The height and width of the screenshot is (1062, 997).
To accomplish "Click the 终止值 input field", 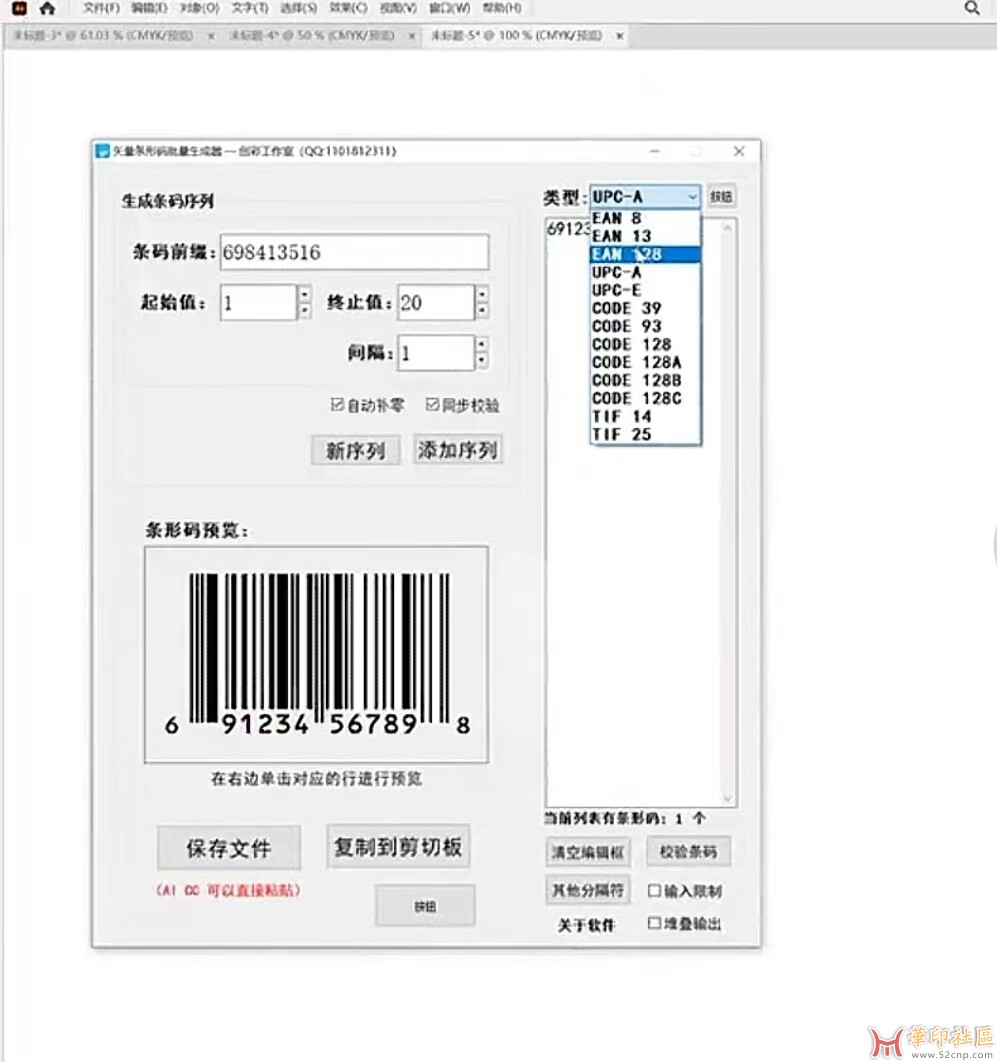I will click(x=436, y=302).
